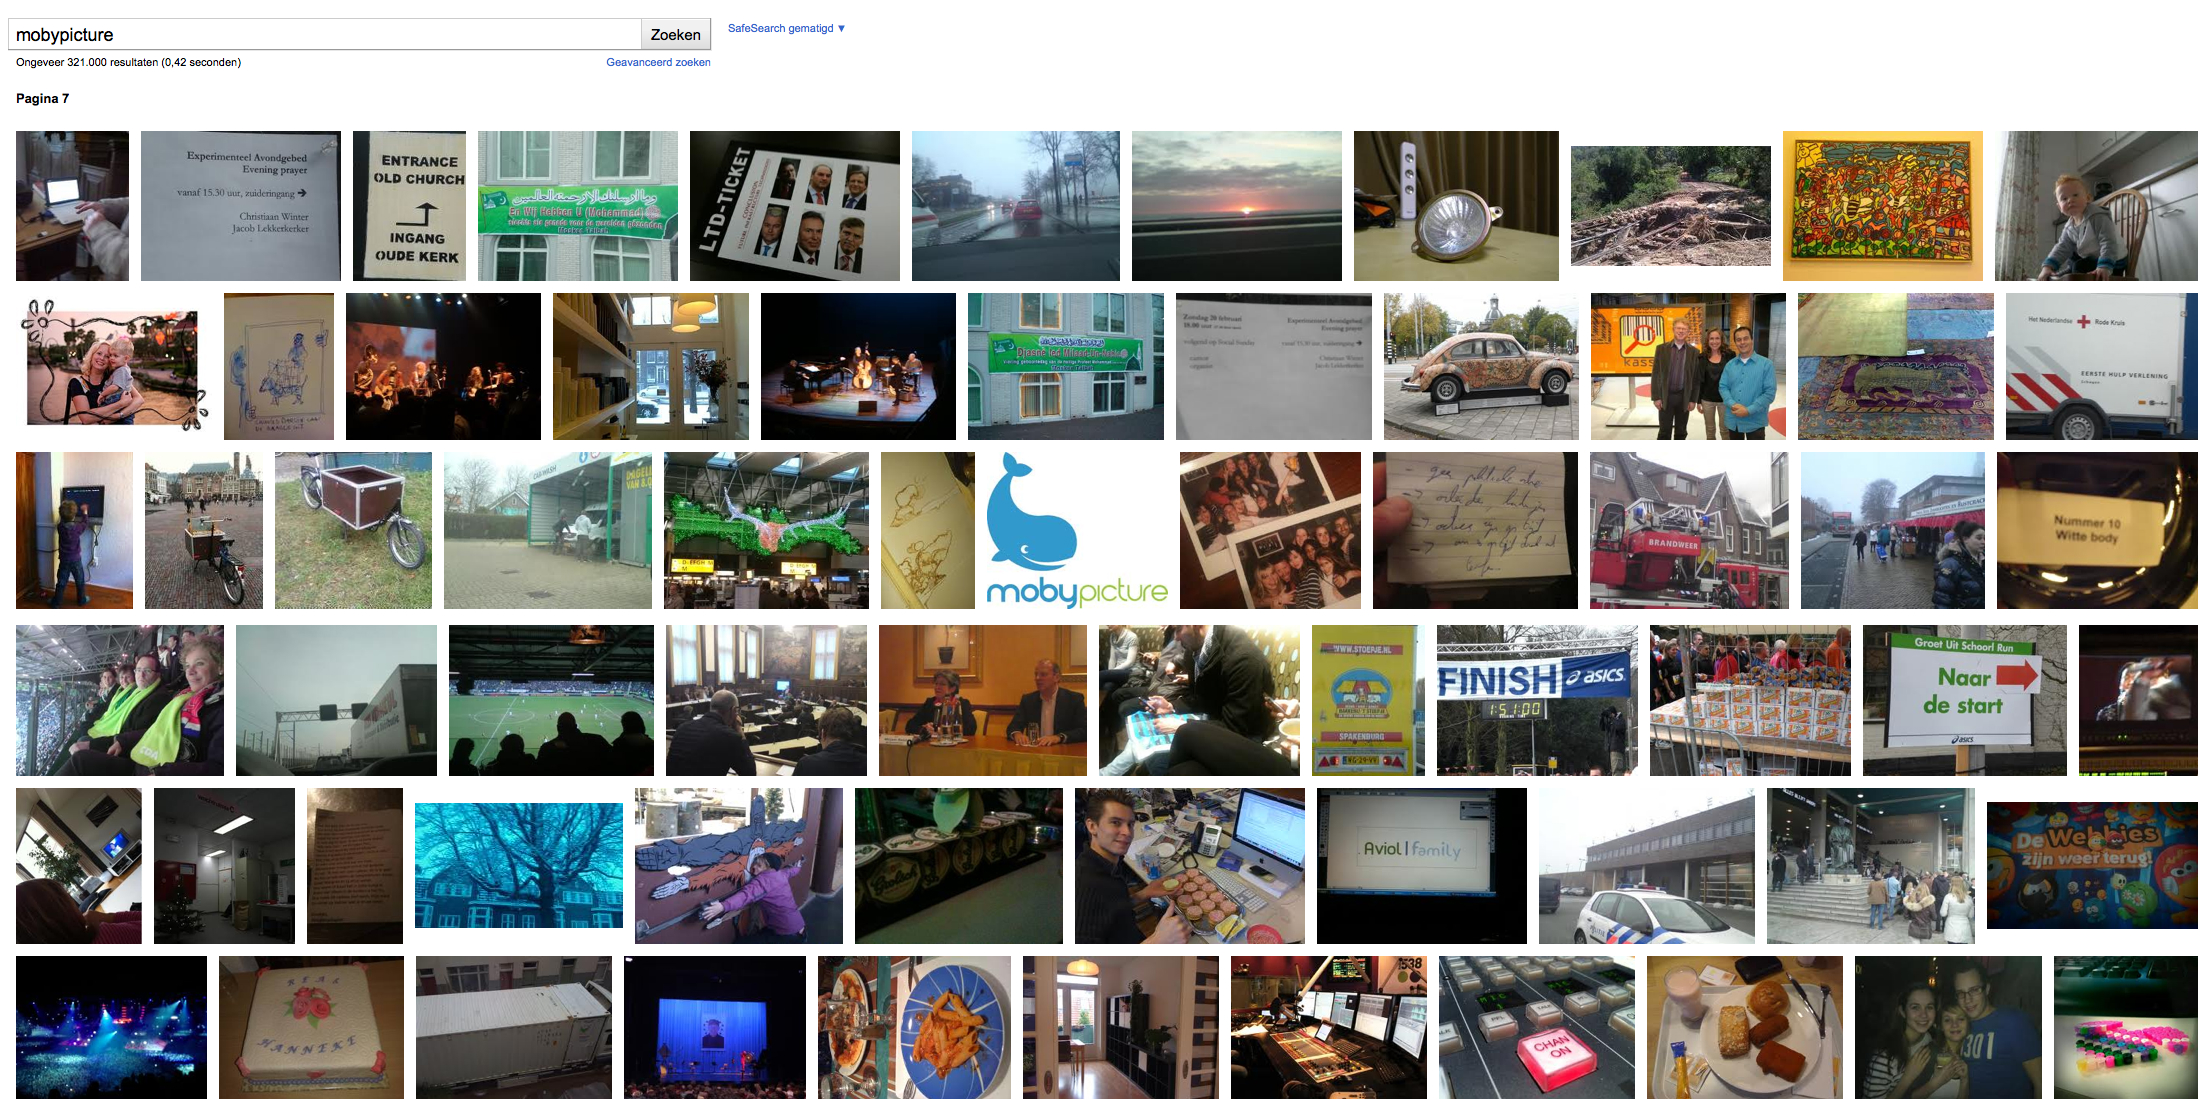Click the mobypicture search input field
This screenshot has width=2208, height=1099.
tap(325, 35)
